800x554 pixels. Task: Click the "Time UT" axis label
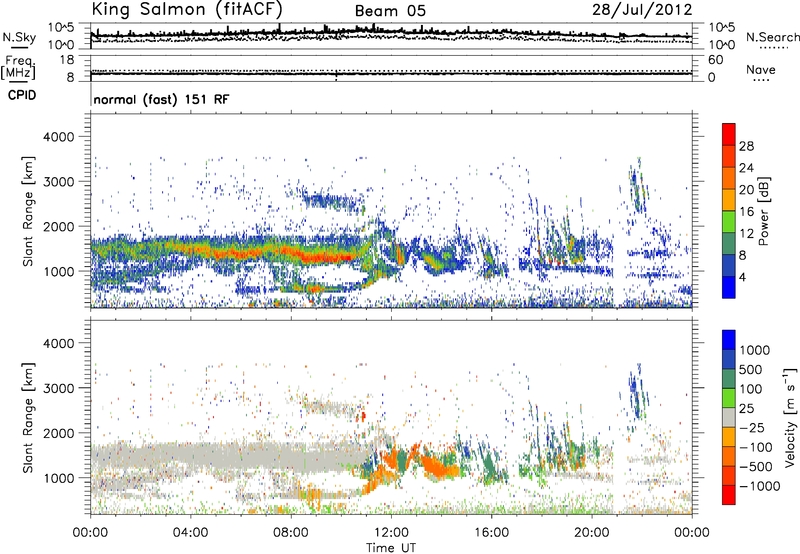point(391,547)
